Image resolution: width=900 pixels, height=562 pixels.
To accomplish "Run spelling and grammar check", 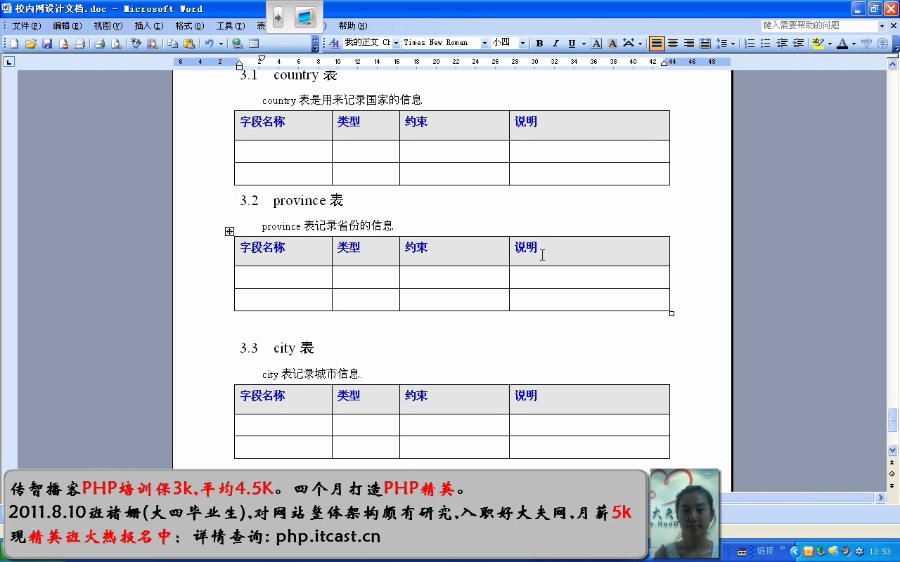I will 136,44.
